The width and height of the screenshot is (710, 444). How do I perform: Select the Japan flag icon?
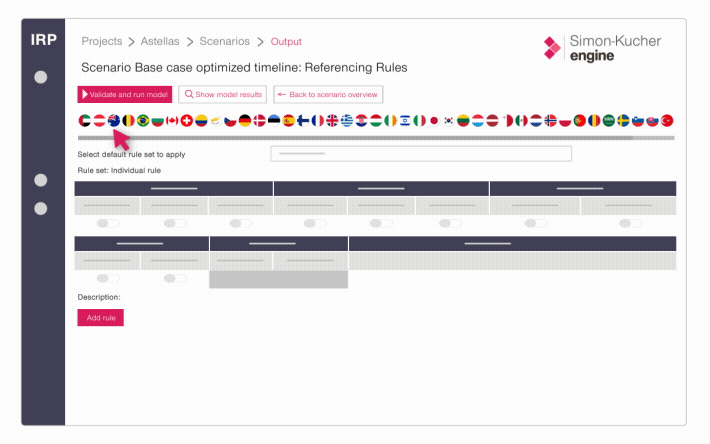tap(434, 121)
